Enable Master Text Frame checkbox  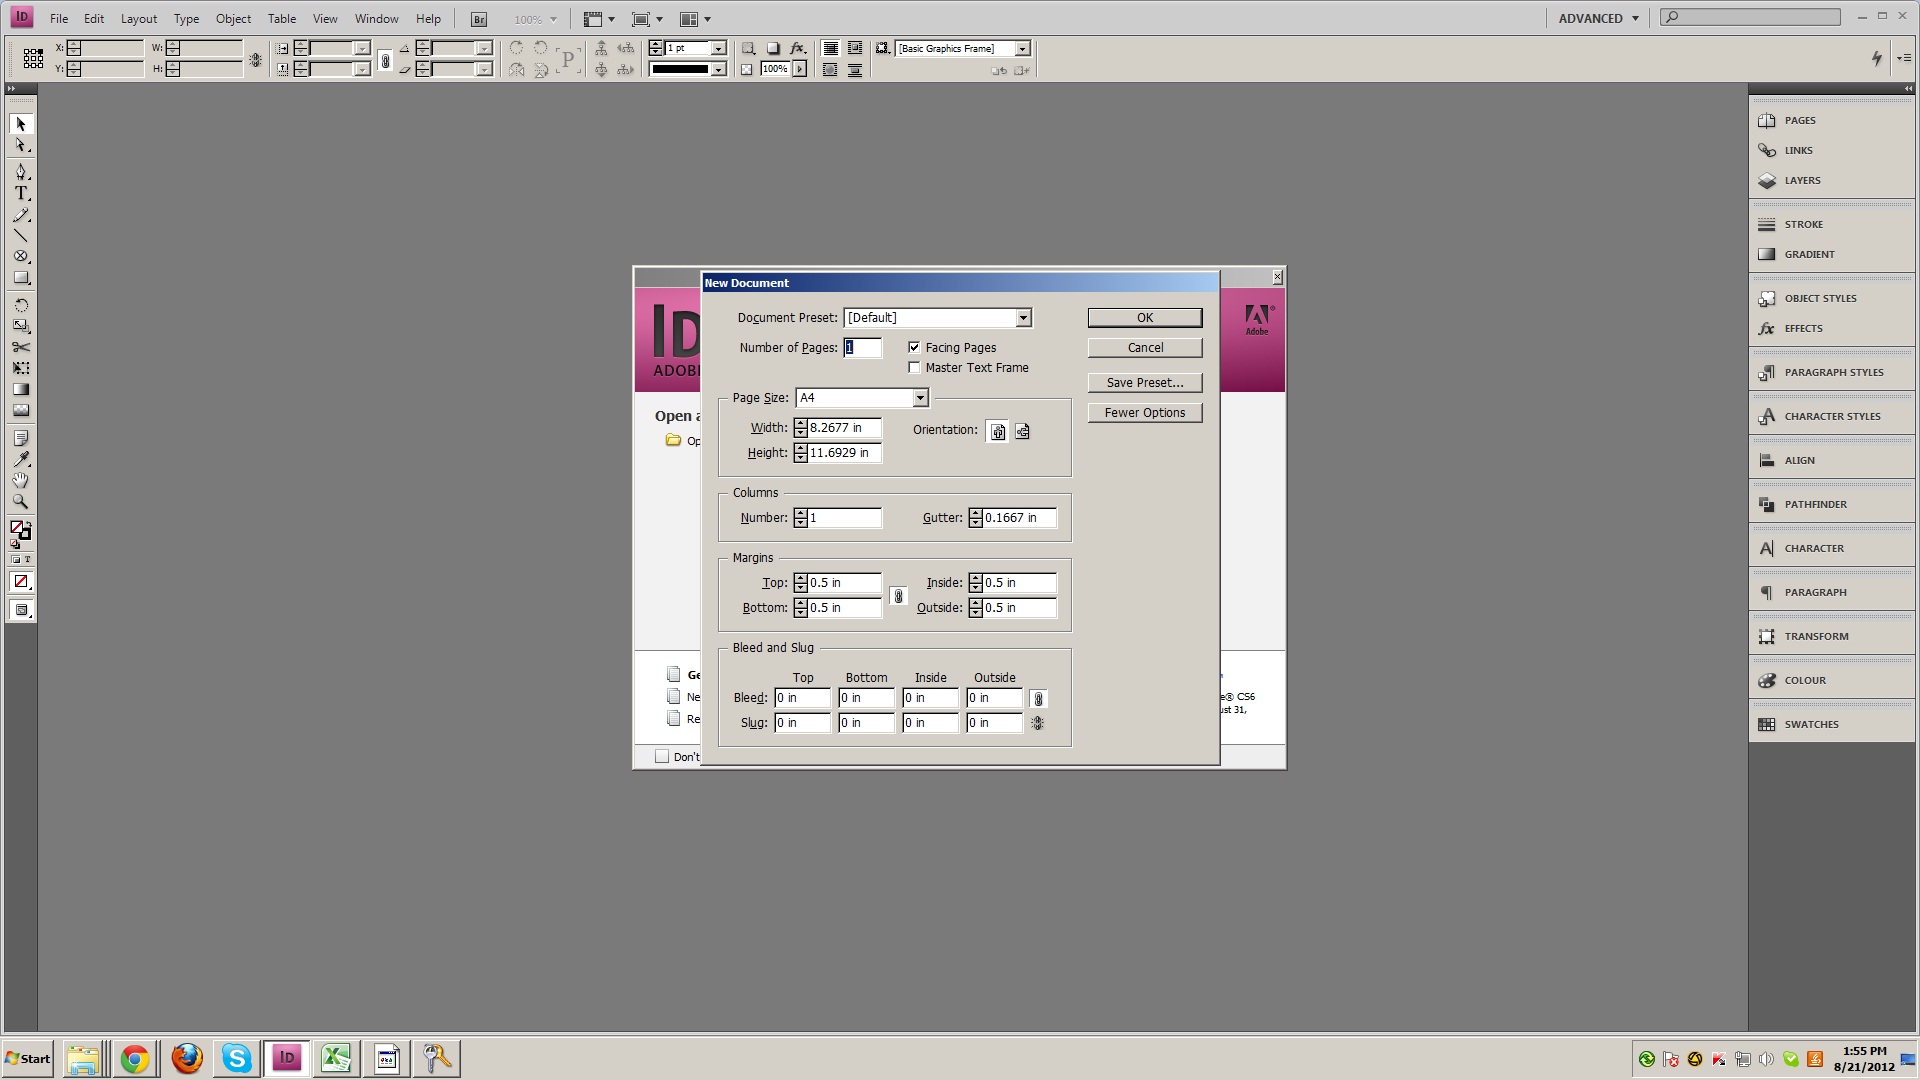[914, 367]
